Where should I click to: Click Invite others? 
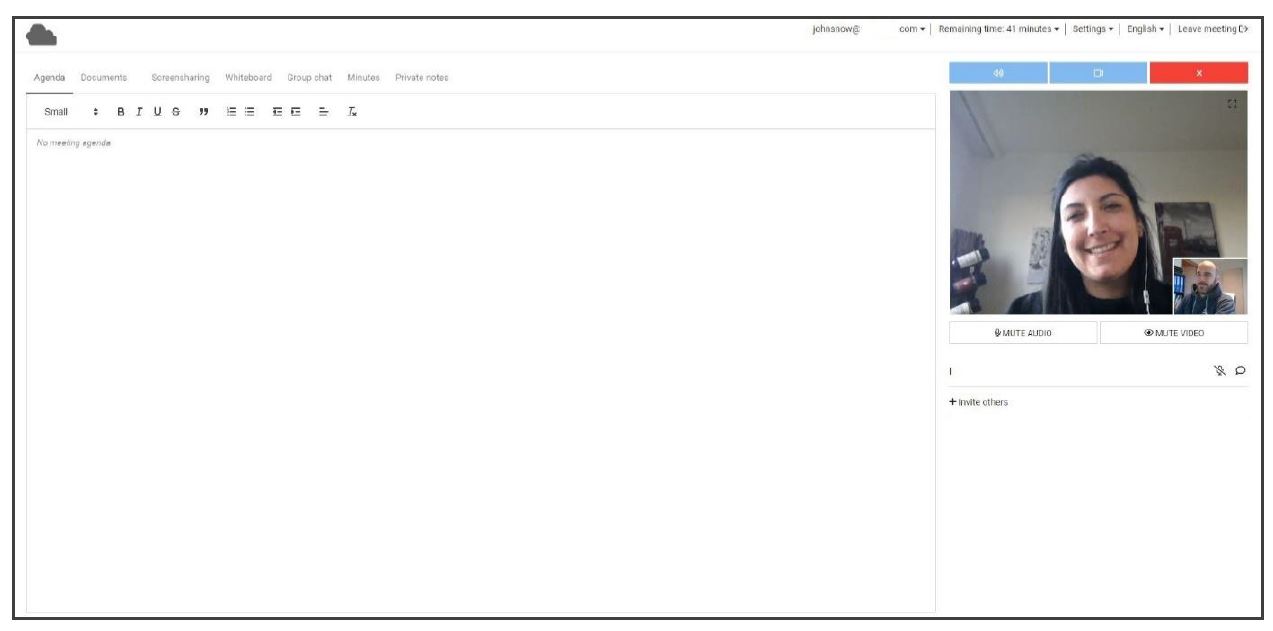point(979,402)
